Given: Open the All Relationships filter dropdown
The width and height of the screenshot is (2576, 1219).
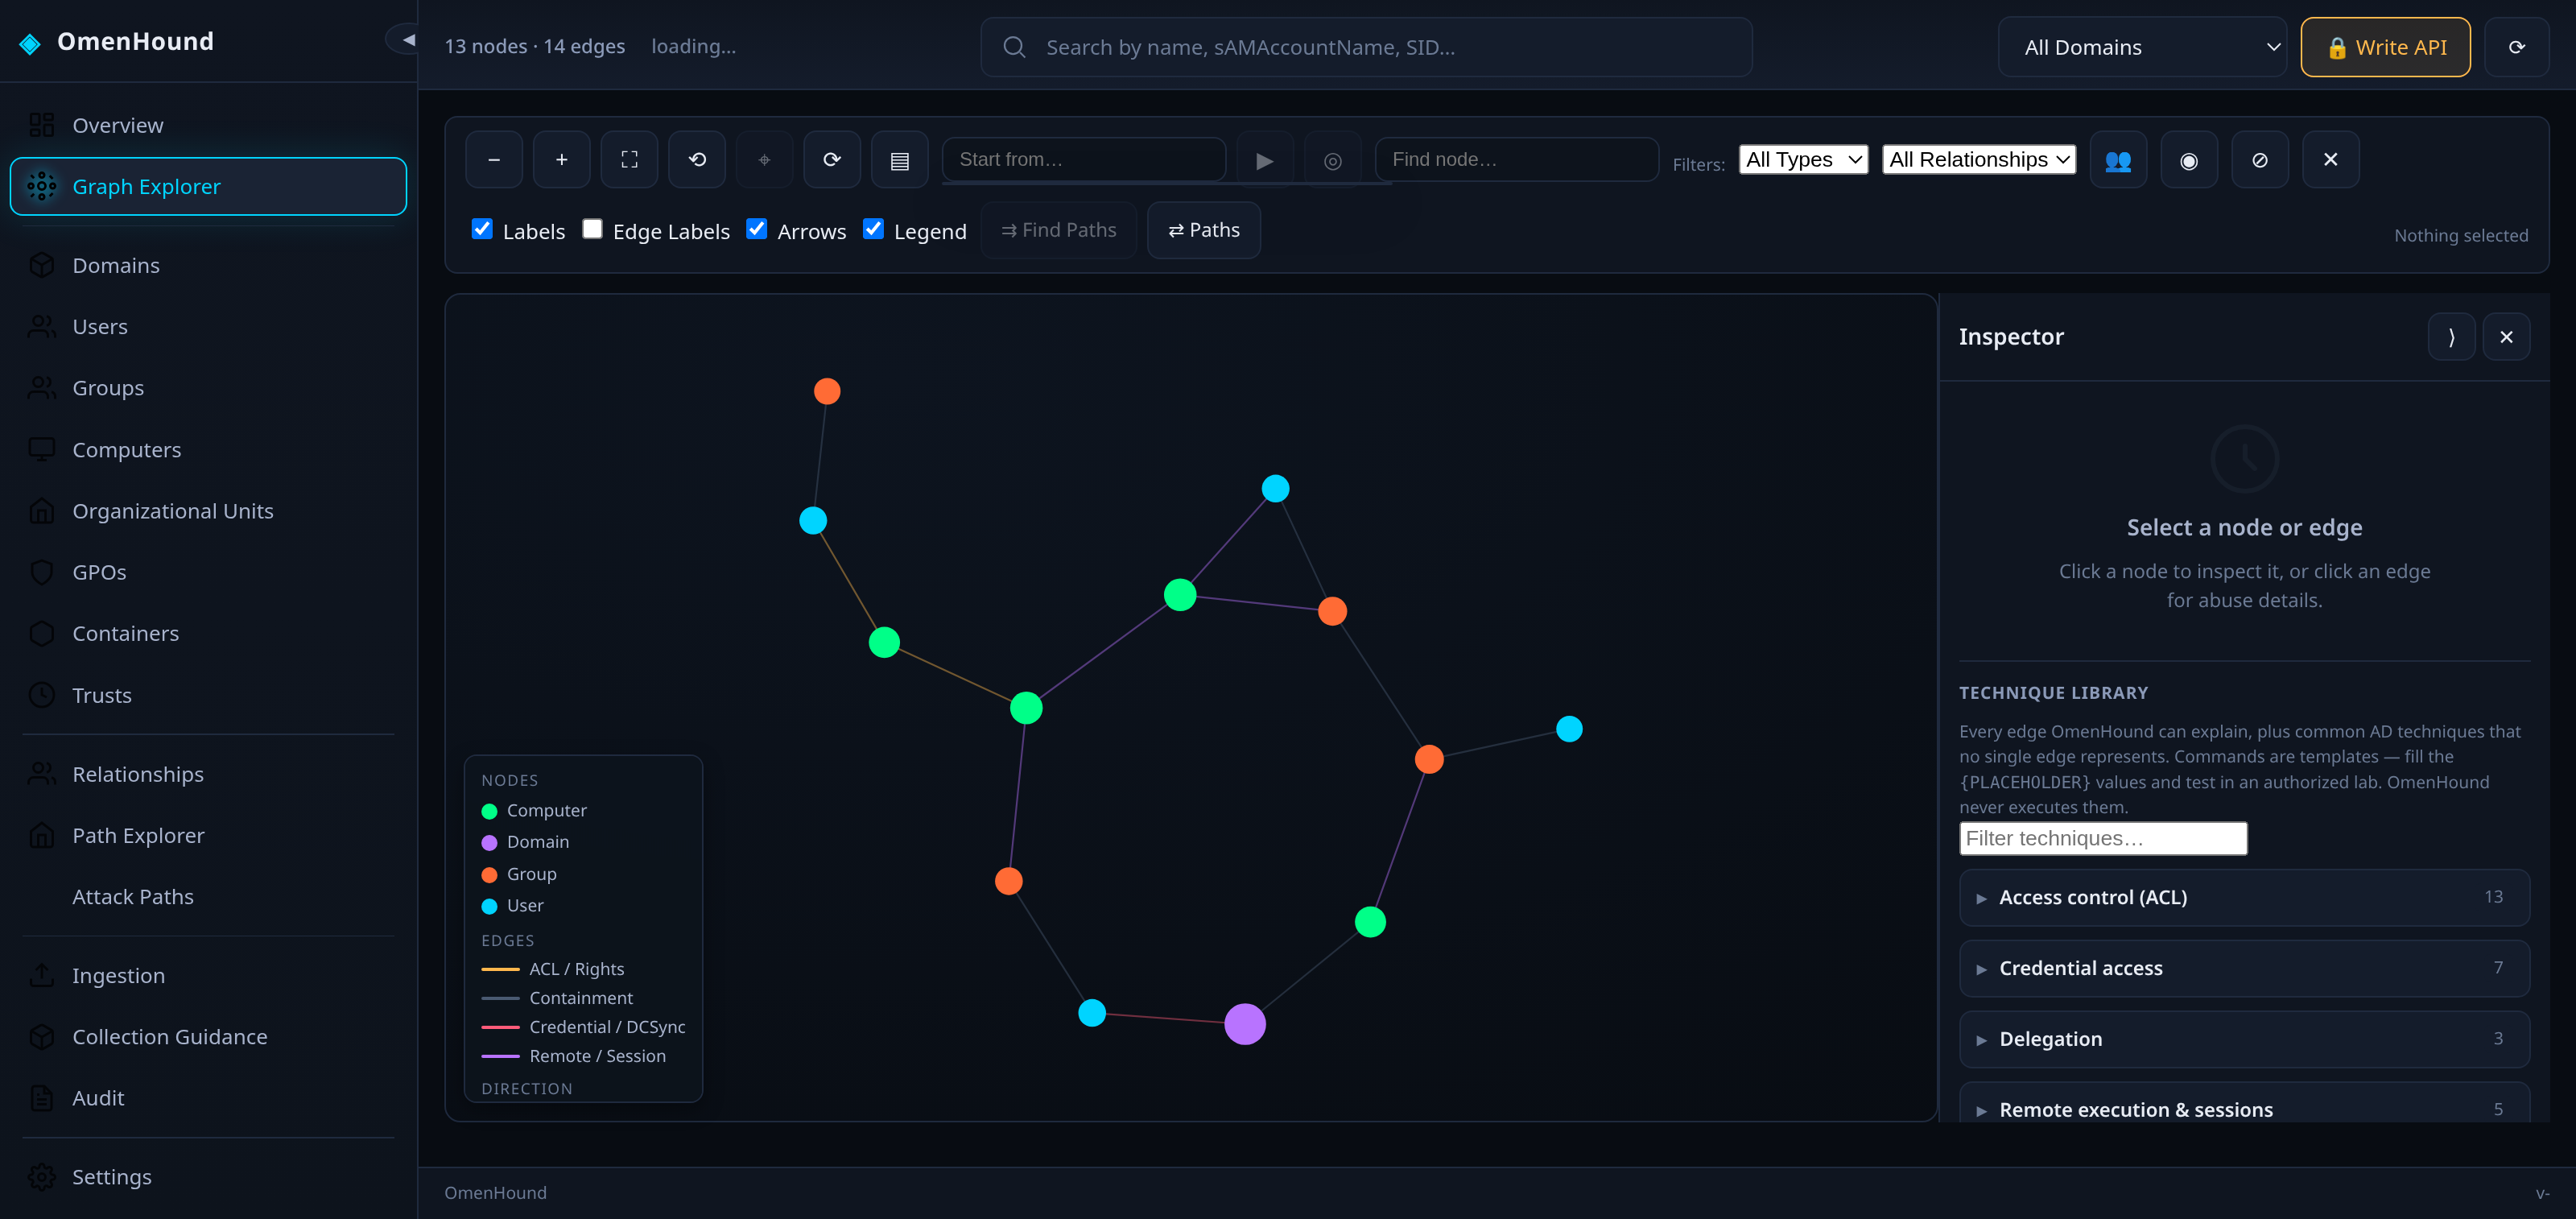Looking at the screenshot, I should tap(1978, 160).
